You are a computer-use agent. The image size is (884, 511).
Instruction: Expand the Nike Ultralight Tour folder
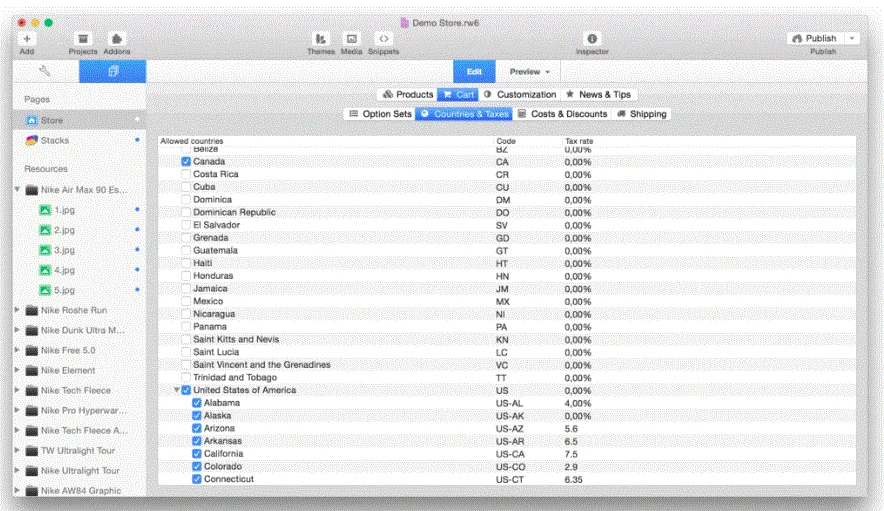click(x=17, y=470)
